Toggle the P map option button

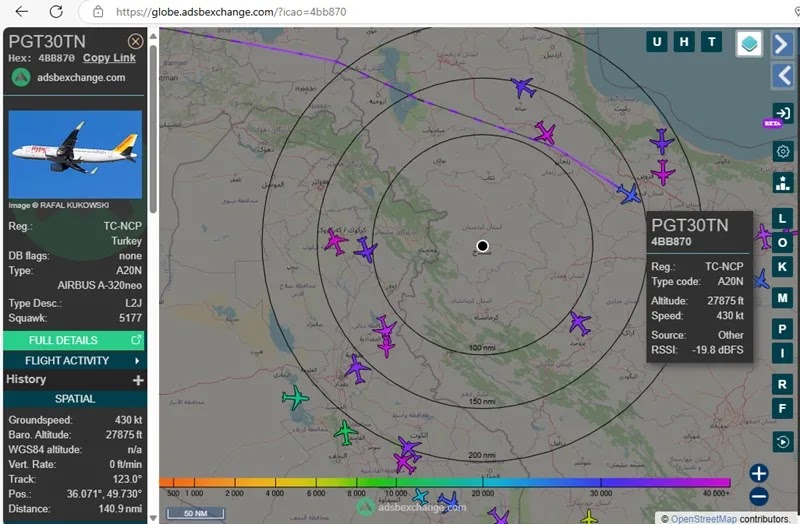click(x=782, y=329)
